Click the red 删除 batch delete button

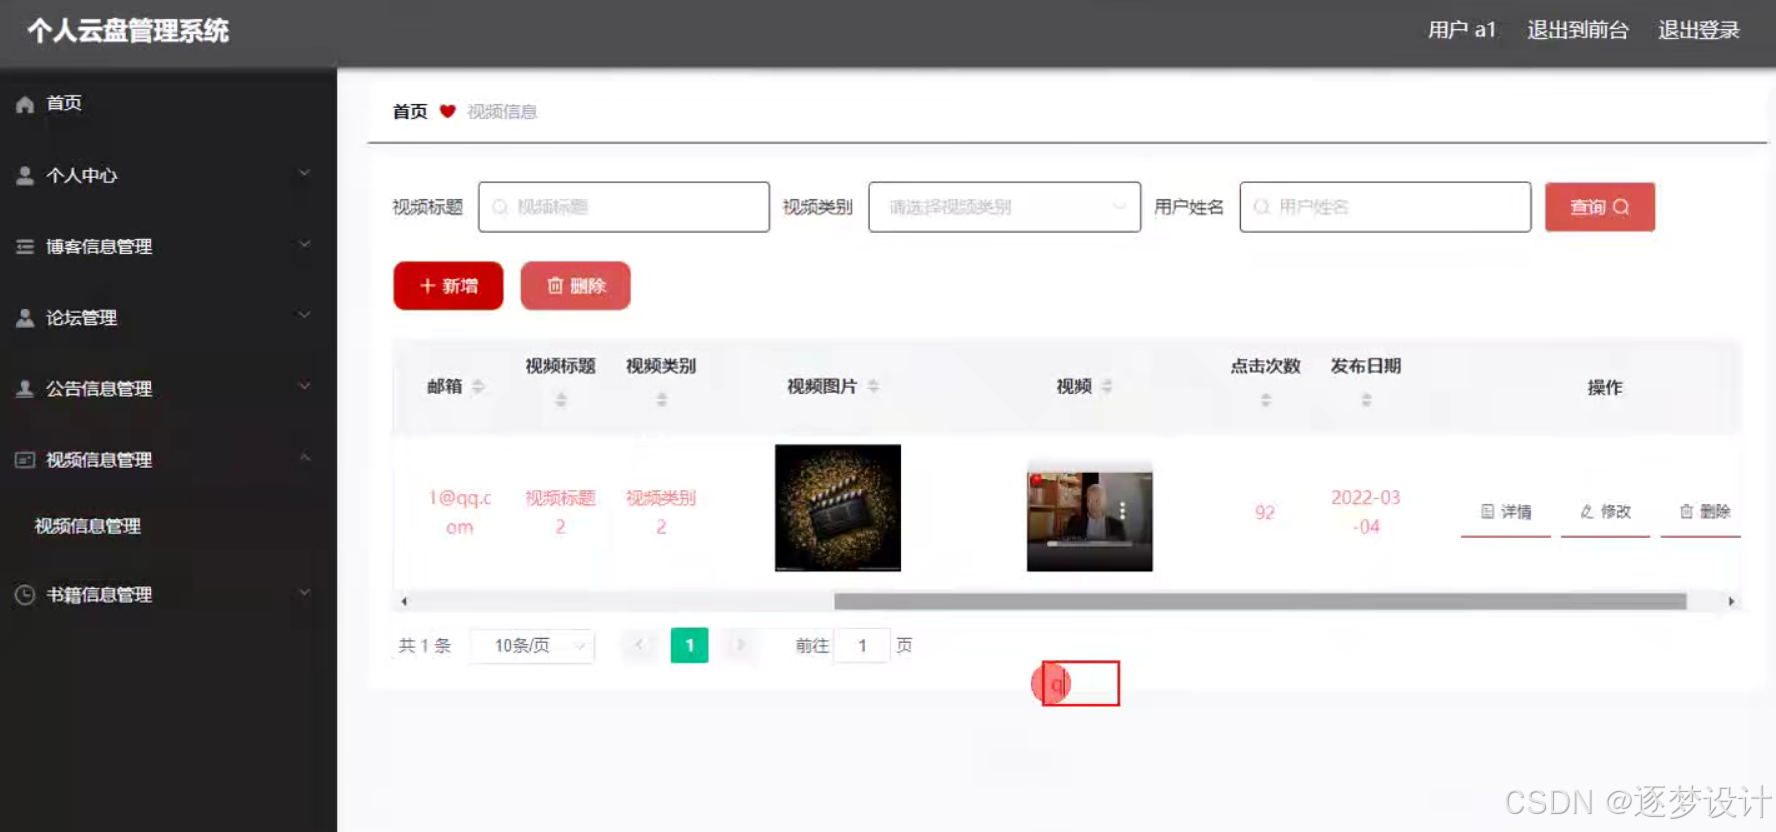tap(575, 286)
